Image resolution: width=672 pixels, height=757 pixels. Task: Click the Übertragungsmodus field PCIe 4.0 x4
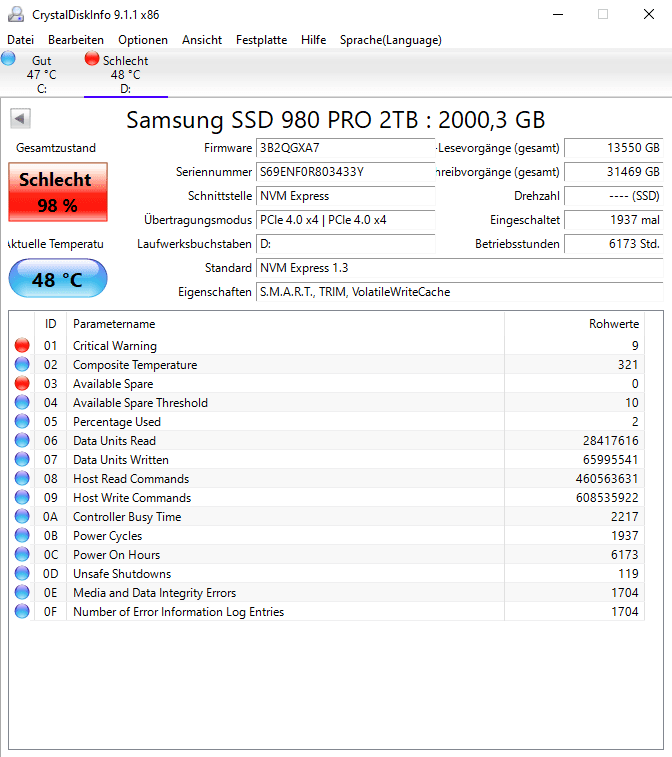point(346,220)
